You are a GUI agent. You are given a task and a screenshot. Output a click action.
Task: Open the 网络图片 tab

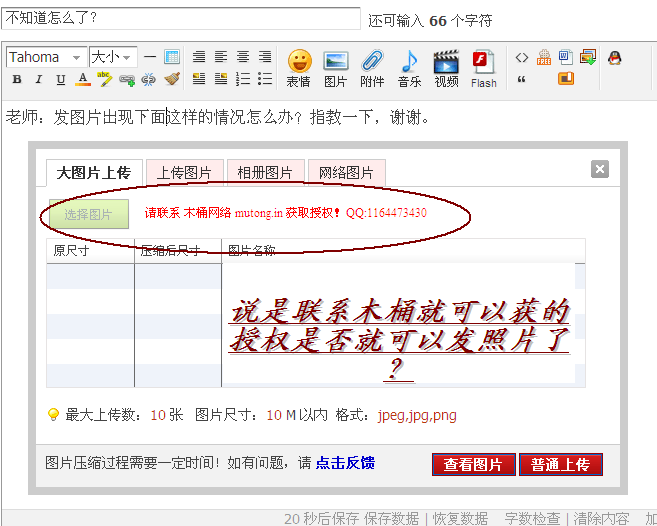(346, 173)
